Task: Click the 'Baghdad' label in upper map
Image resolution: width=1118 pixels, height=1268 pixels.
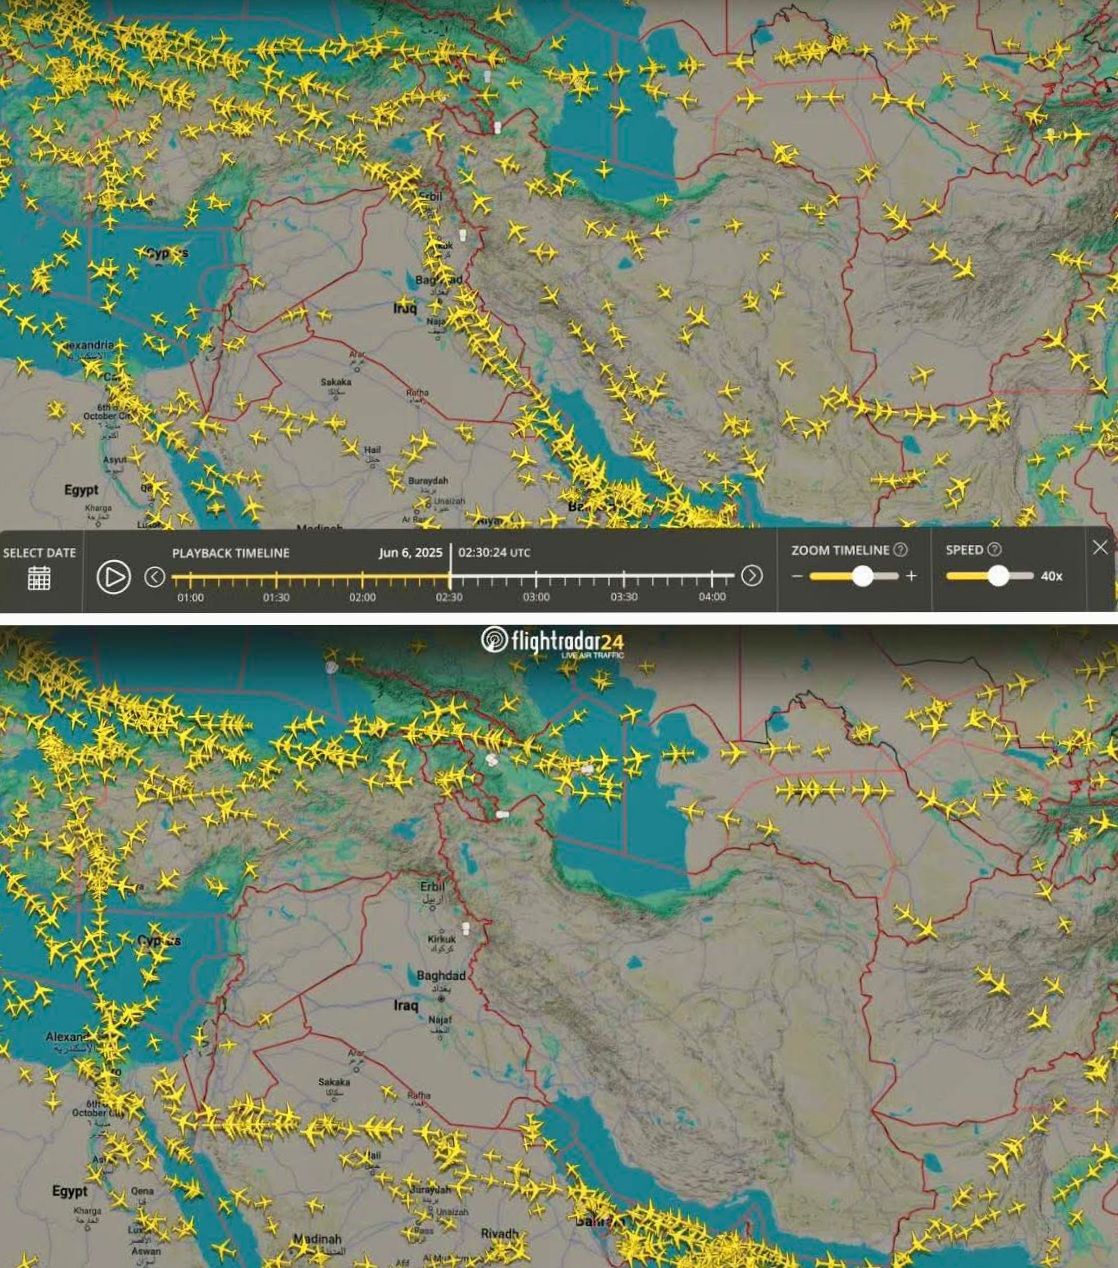Action: point(440,279)
